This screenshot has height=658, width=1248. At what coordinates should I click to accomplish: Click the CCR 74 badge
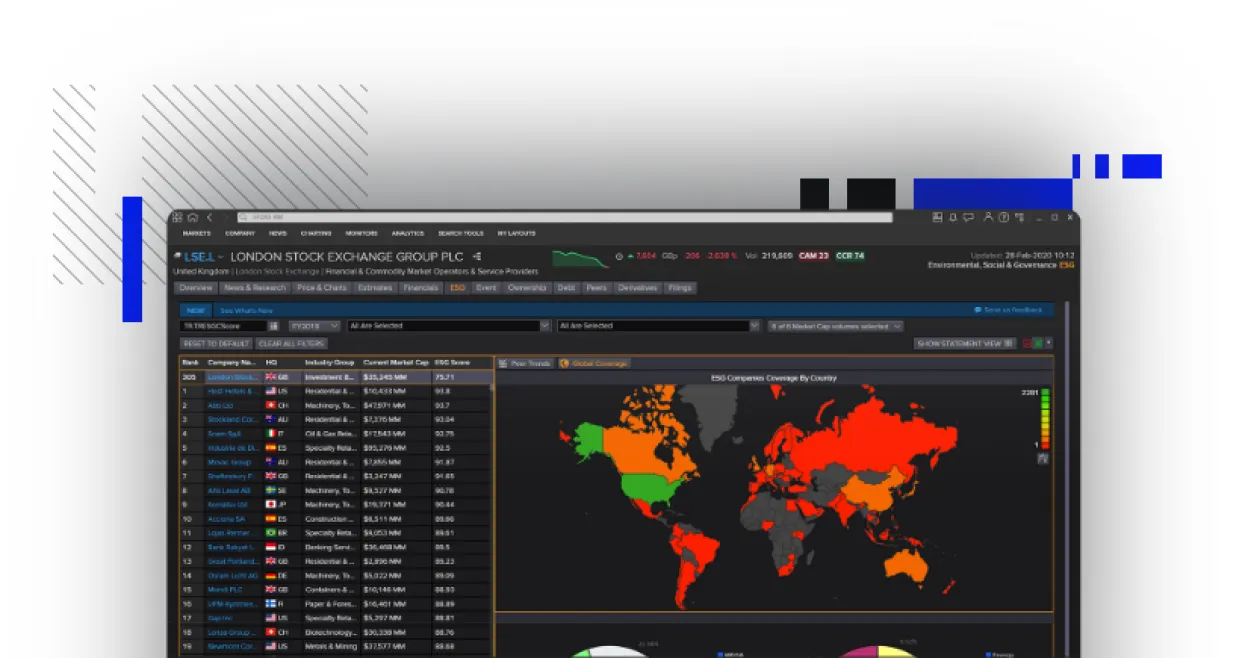pyautogui.click(x=850, y=256)
